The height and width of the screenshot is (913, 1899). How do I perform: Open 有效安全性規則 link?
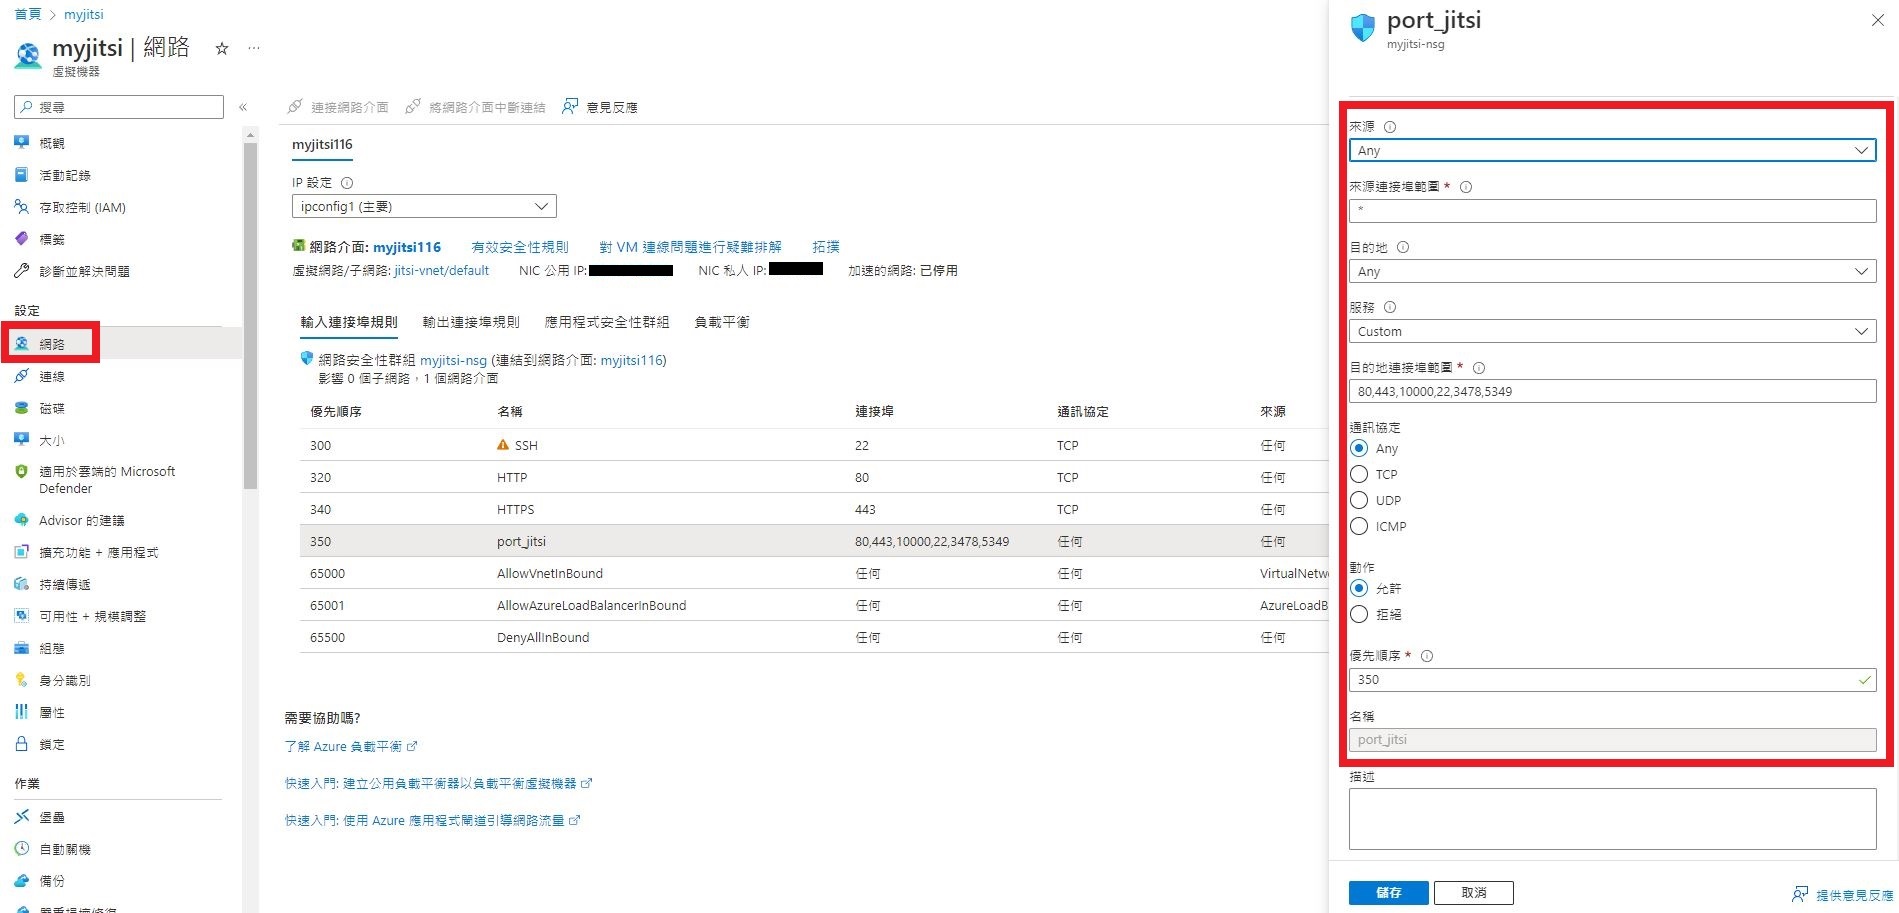[520, 247]
